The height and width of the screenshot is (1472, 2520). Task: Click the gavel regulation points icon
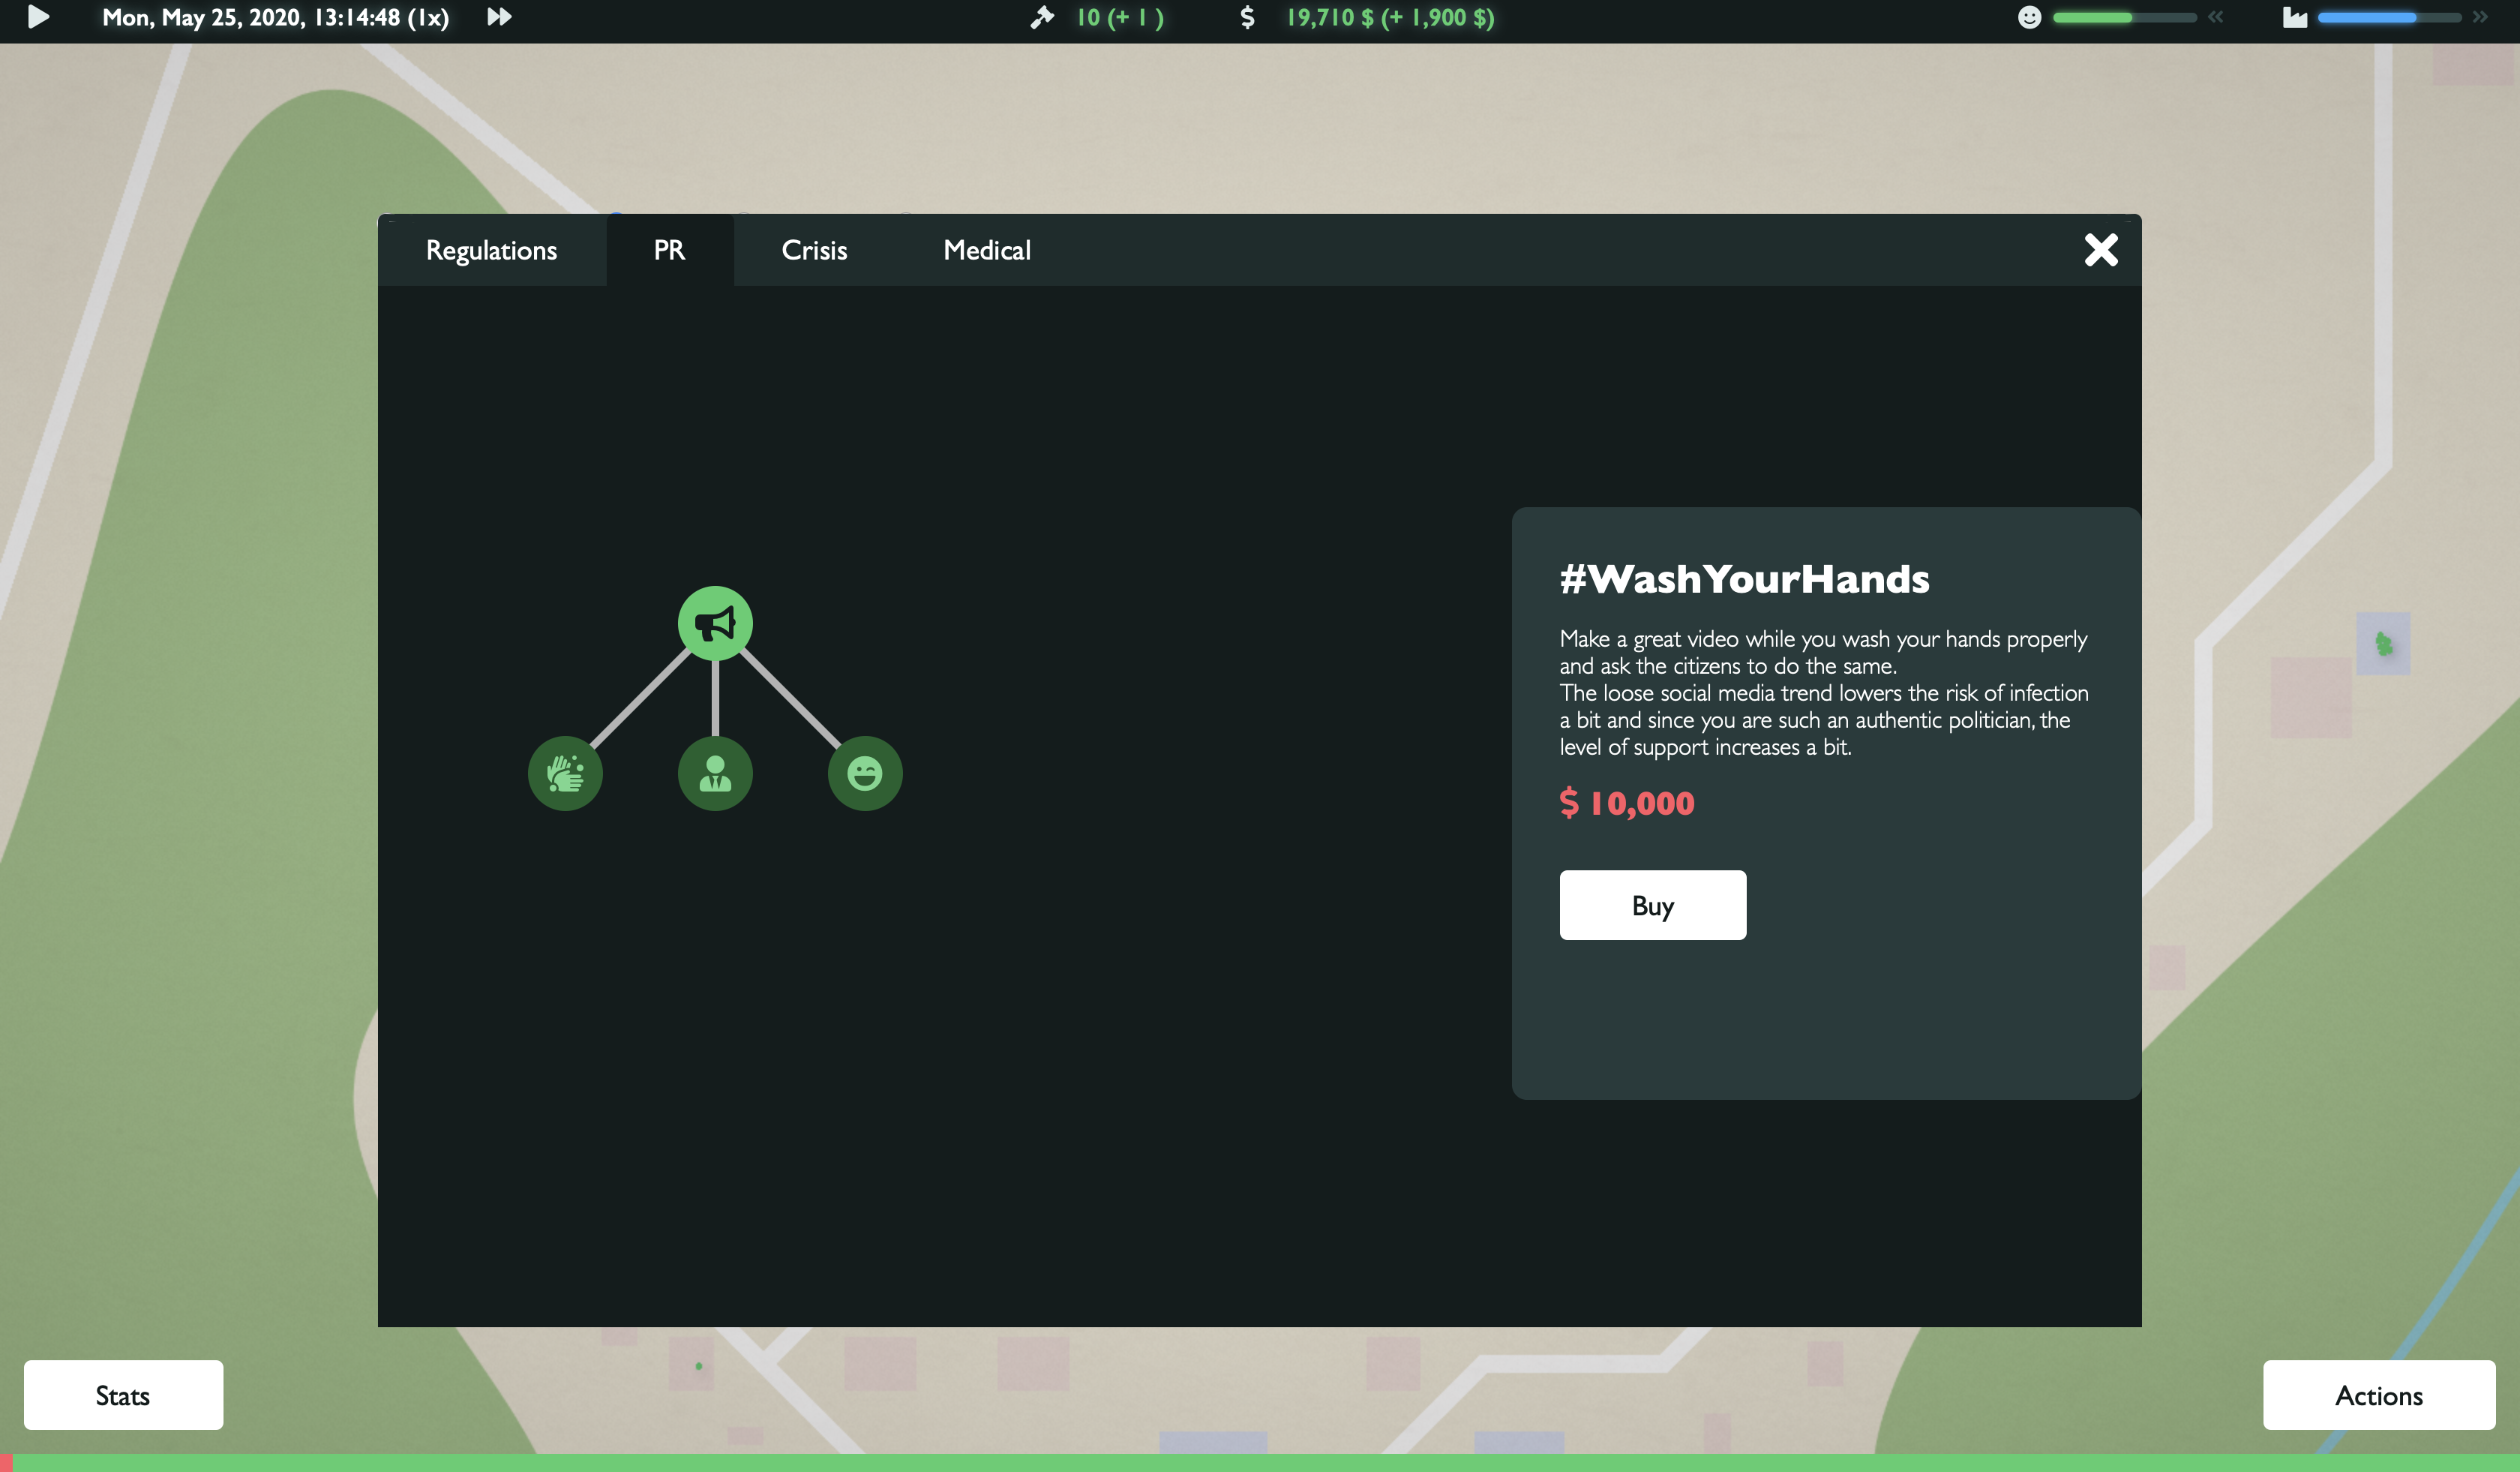tap(1042, 17)
